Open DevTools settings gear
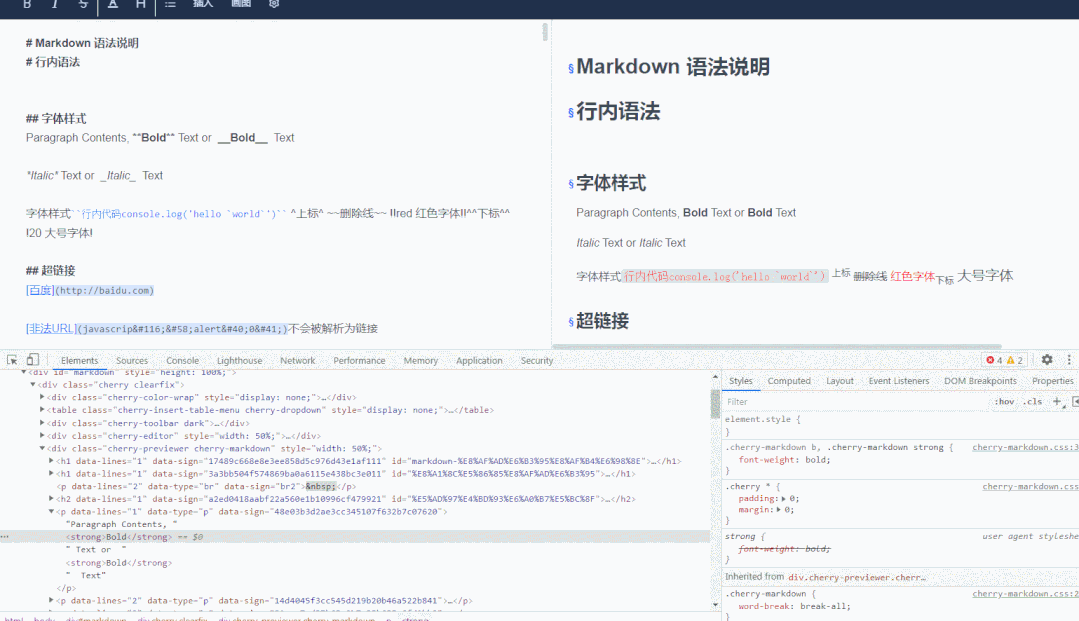 tap(1046, 360)
